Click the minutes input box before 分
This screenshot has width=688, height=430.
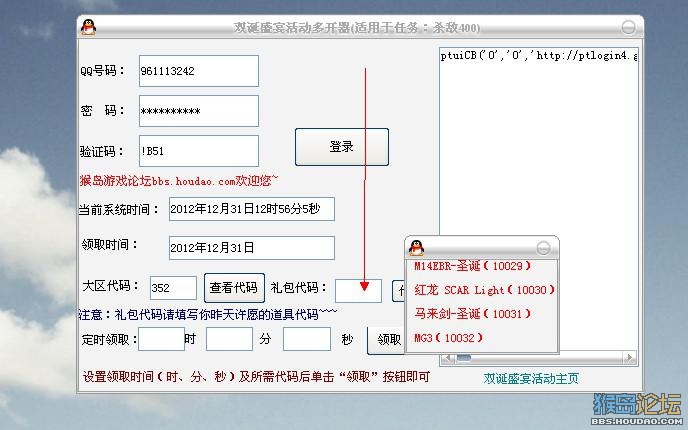coord(229,339)
